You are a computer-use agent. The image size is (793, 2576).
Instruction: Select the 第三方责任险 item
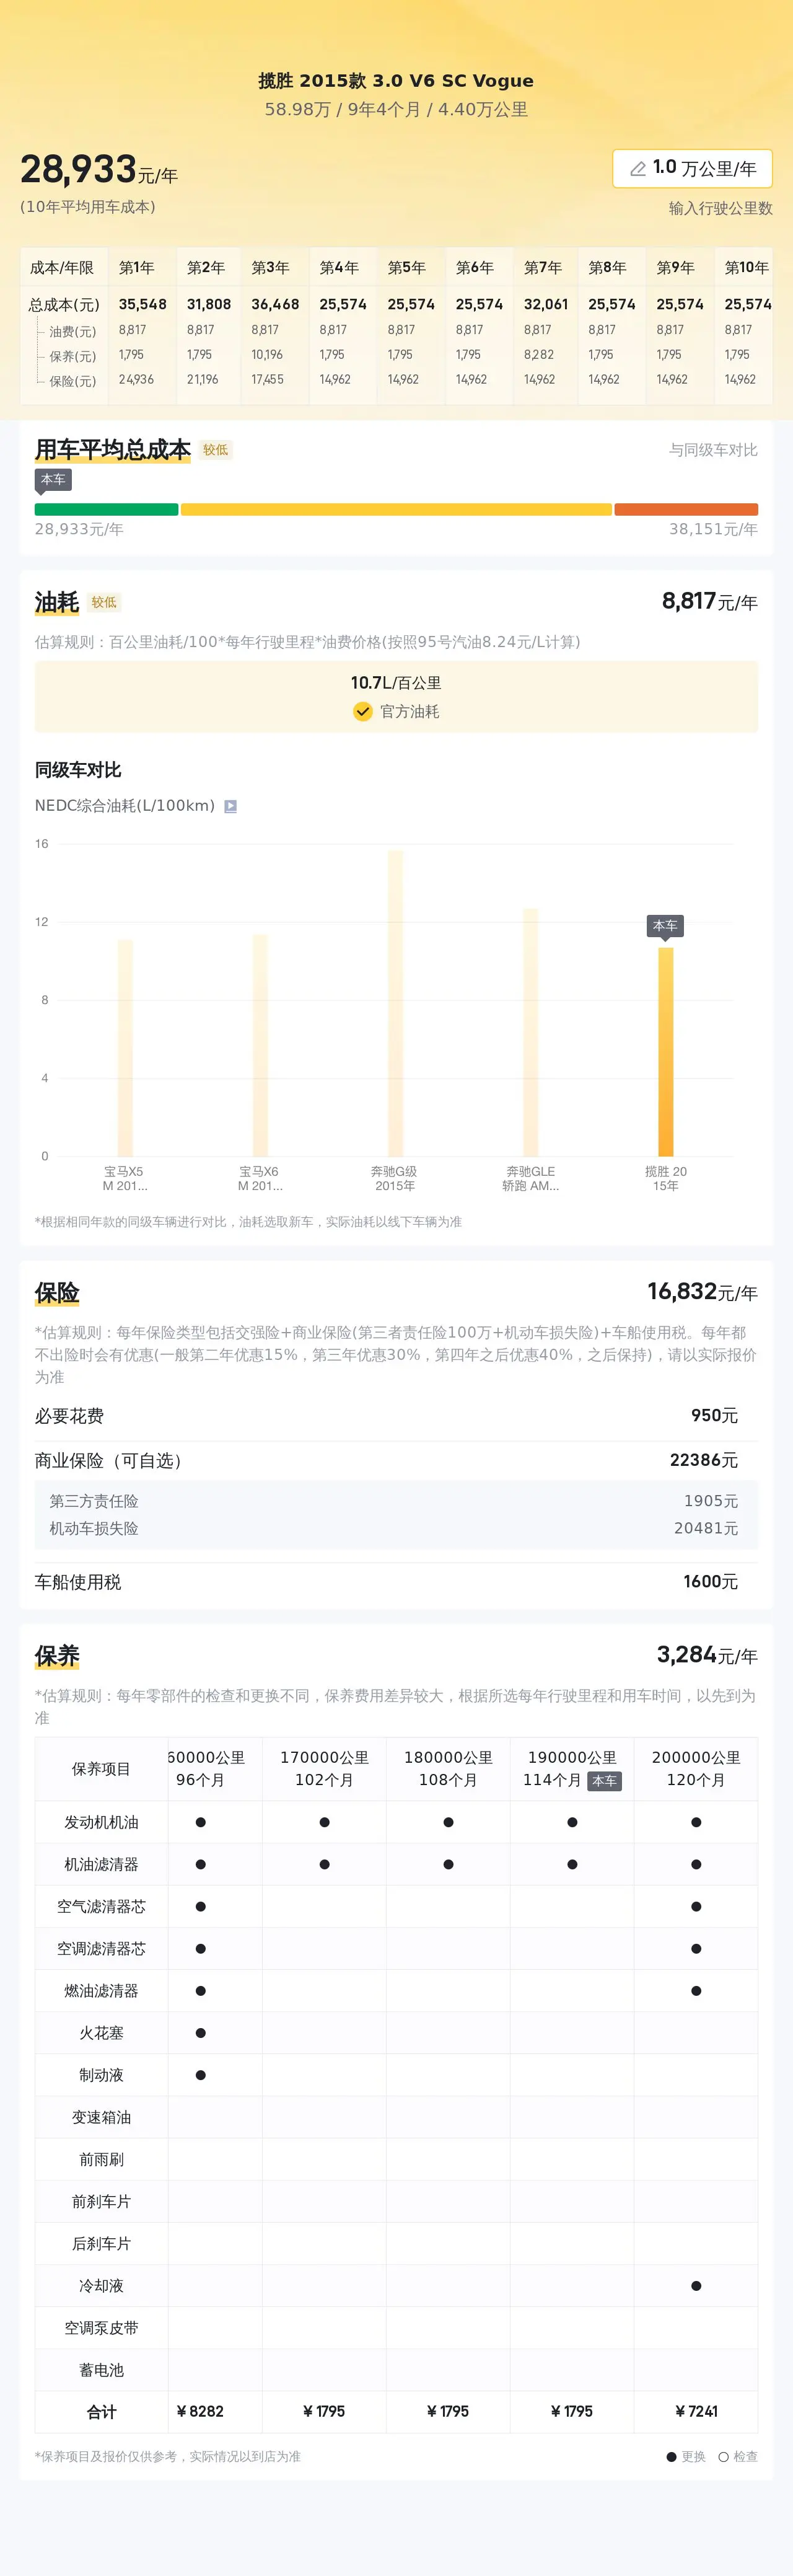(x=396, y=1501)
